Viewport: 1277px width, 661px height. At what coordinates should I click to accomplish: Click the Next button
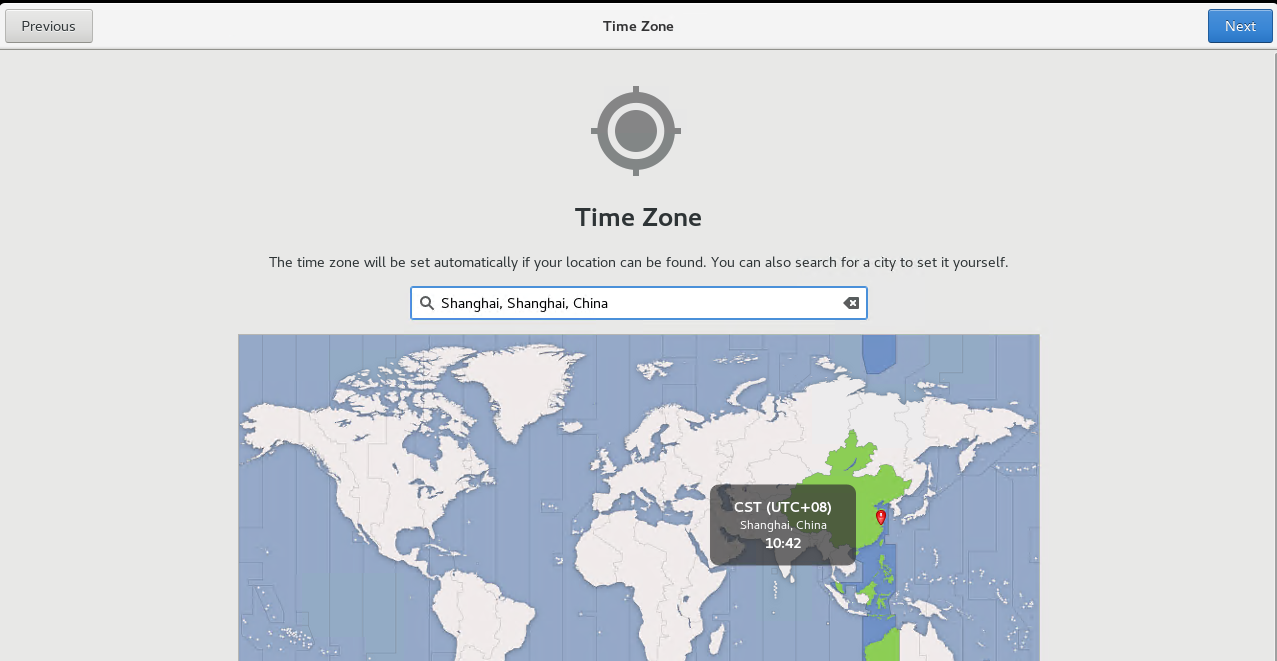(1240, 26)
